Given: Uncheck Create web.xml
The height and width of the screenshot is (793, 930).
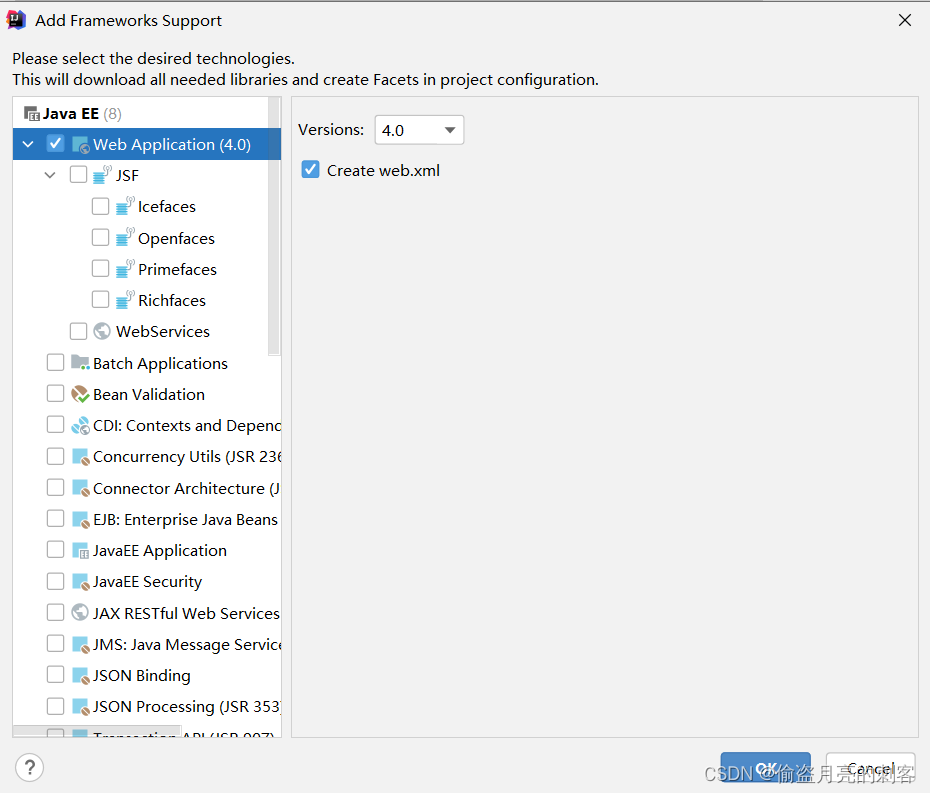Looking at the screenshot, I should coord(310,170).
